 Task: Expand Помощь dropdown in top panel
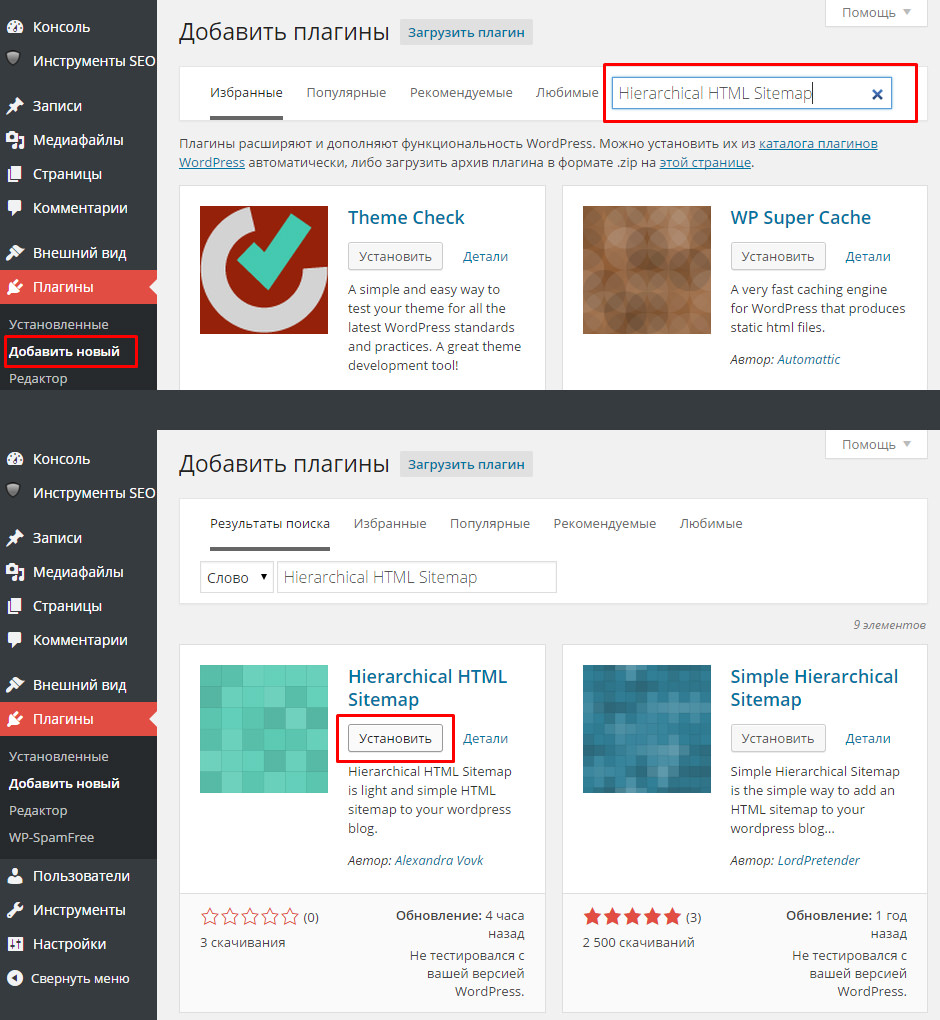(x=876, y=12)
